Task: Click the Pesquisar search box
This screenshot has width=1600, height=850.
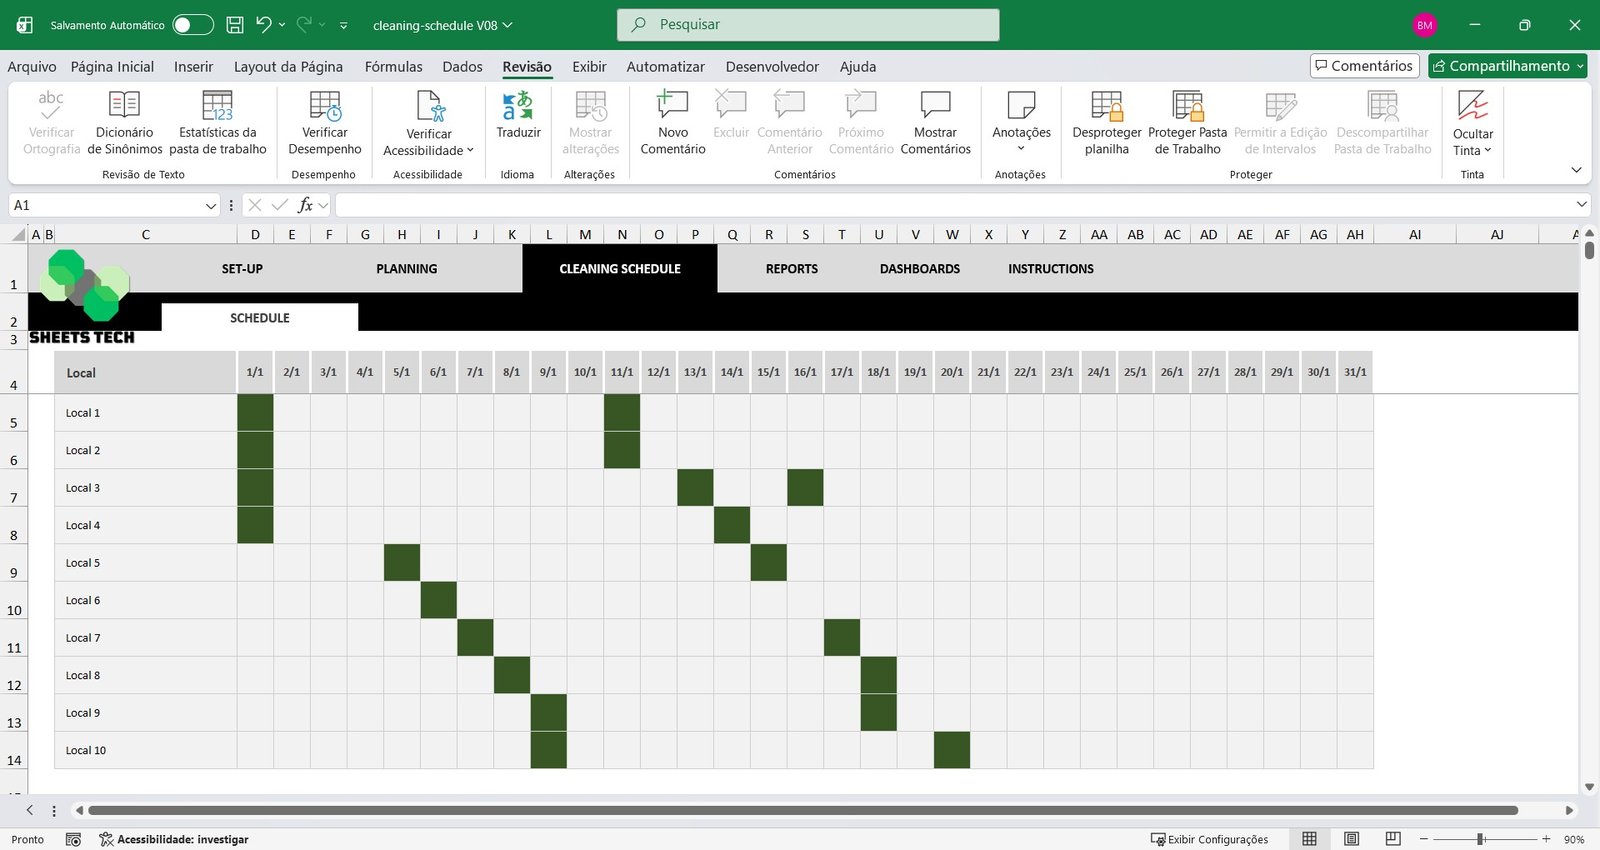Action: point(808,25)
